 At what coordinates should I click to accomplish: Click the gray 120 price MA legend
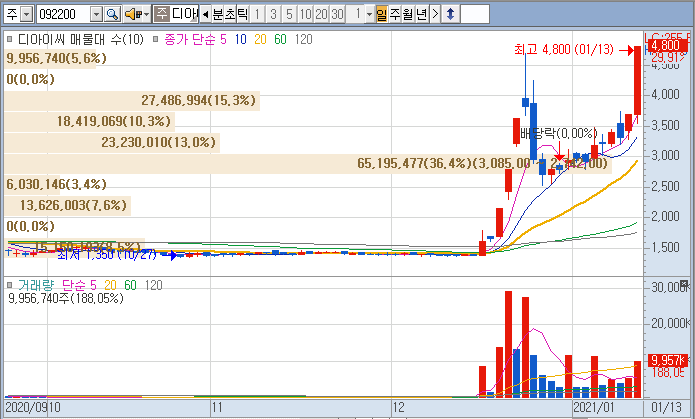[x=304, y=39]
